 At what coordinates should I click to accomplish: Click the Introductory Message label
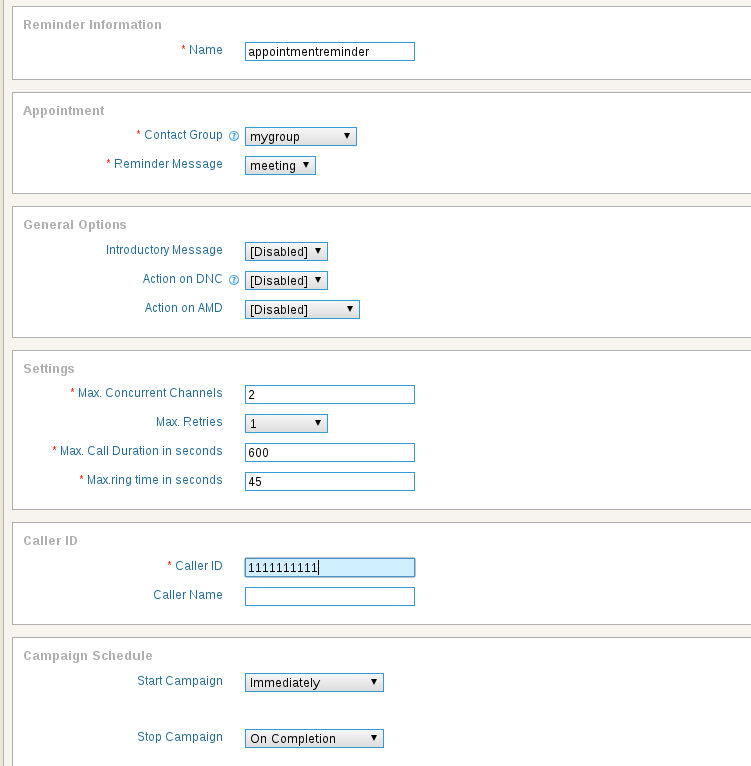click(x=164, y=250)
